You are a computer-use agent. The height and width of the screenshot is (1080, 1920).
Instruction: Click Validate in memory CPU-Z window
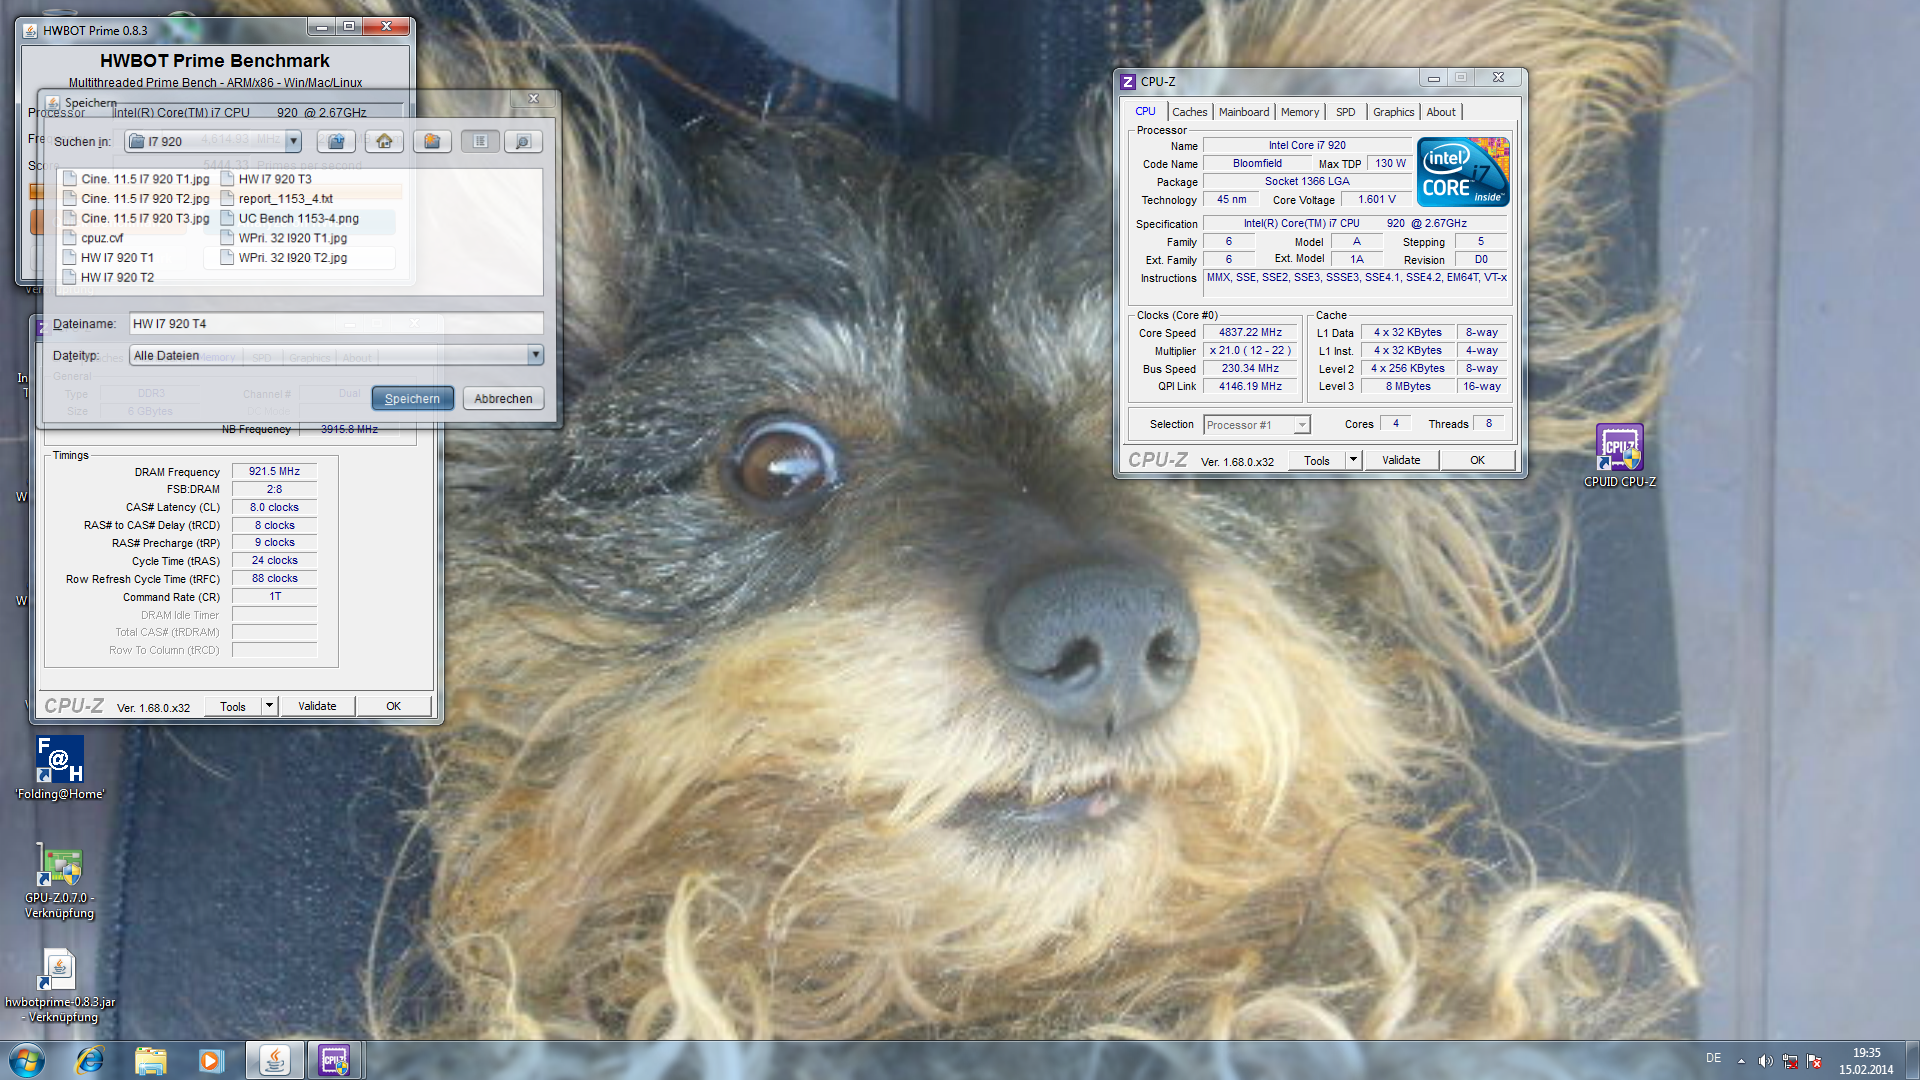(317, 706)
